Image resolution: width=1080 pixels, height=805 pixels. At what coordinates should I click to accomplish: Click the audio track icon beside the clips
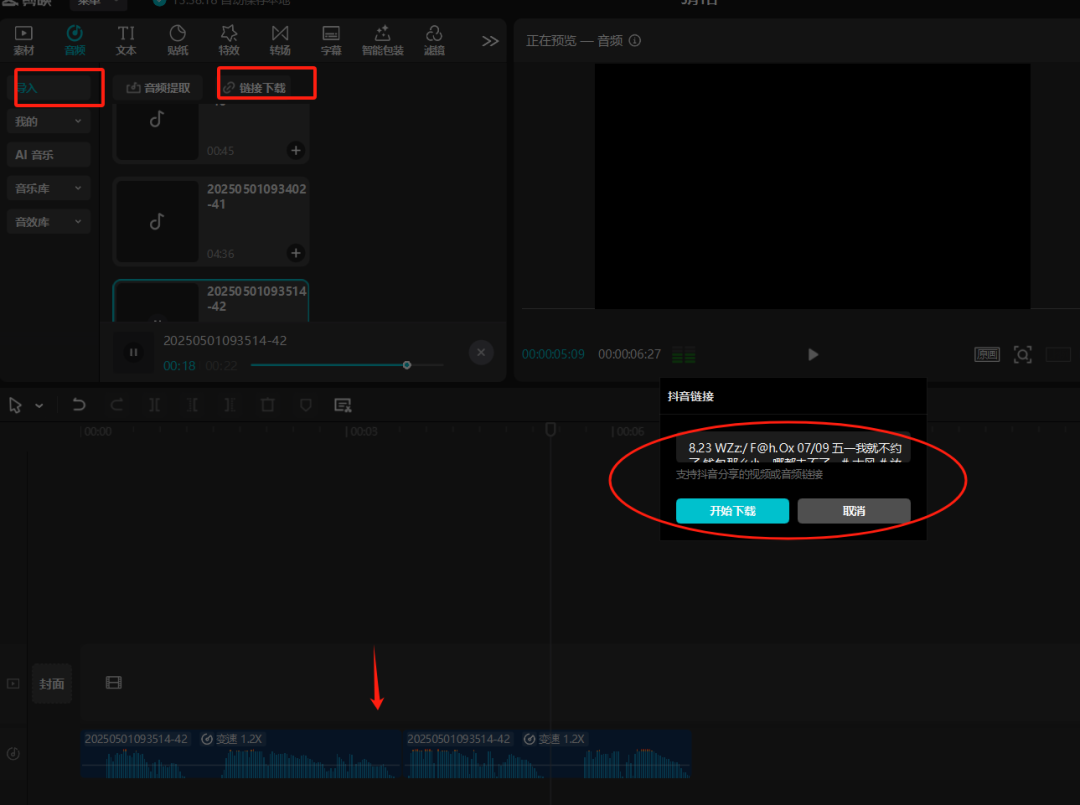click(13, 753)
